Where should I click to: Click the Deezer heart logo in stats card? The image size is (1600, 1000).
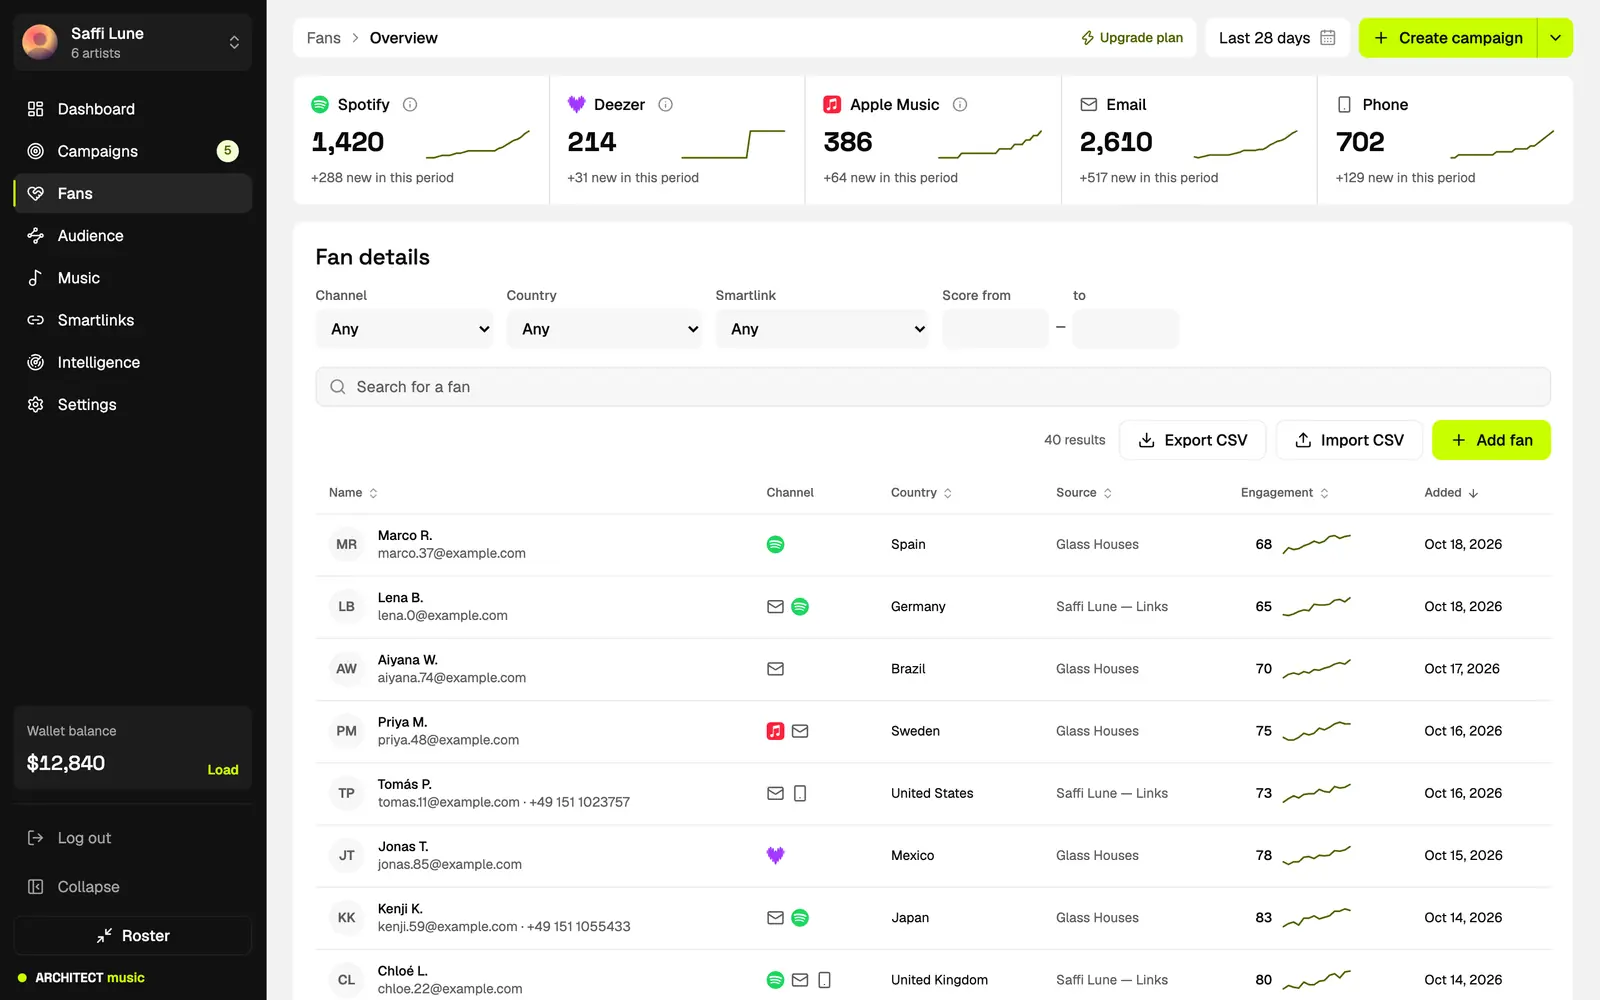pyautogui.click(x=576, y=104)
